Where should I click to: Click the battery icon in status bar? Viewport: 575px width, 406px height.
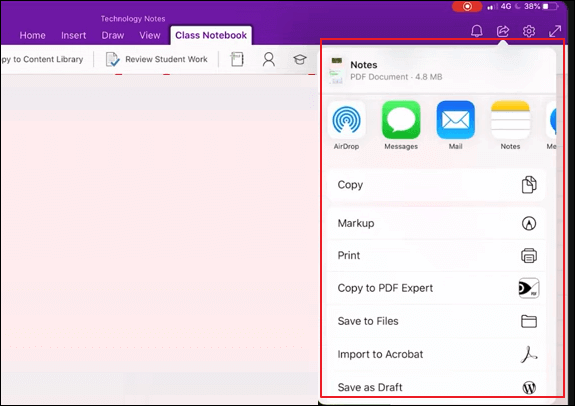[550, 6]
